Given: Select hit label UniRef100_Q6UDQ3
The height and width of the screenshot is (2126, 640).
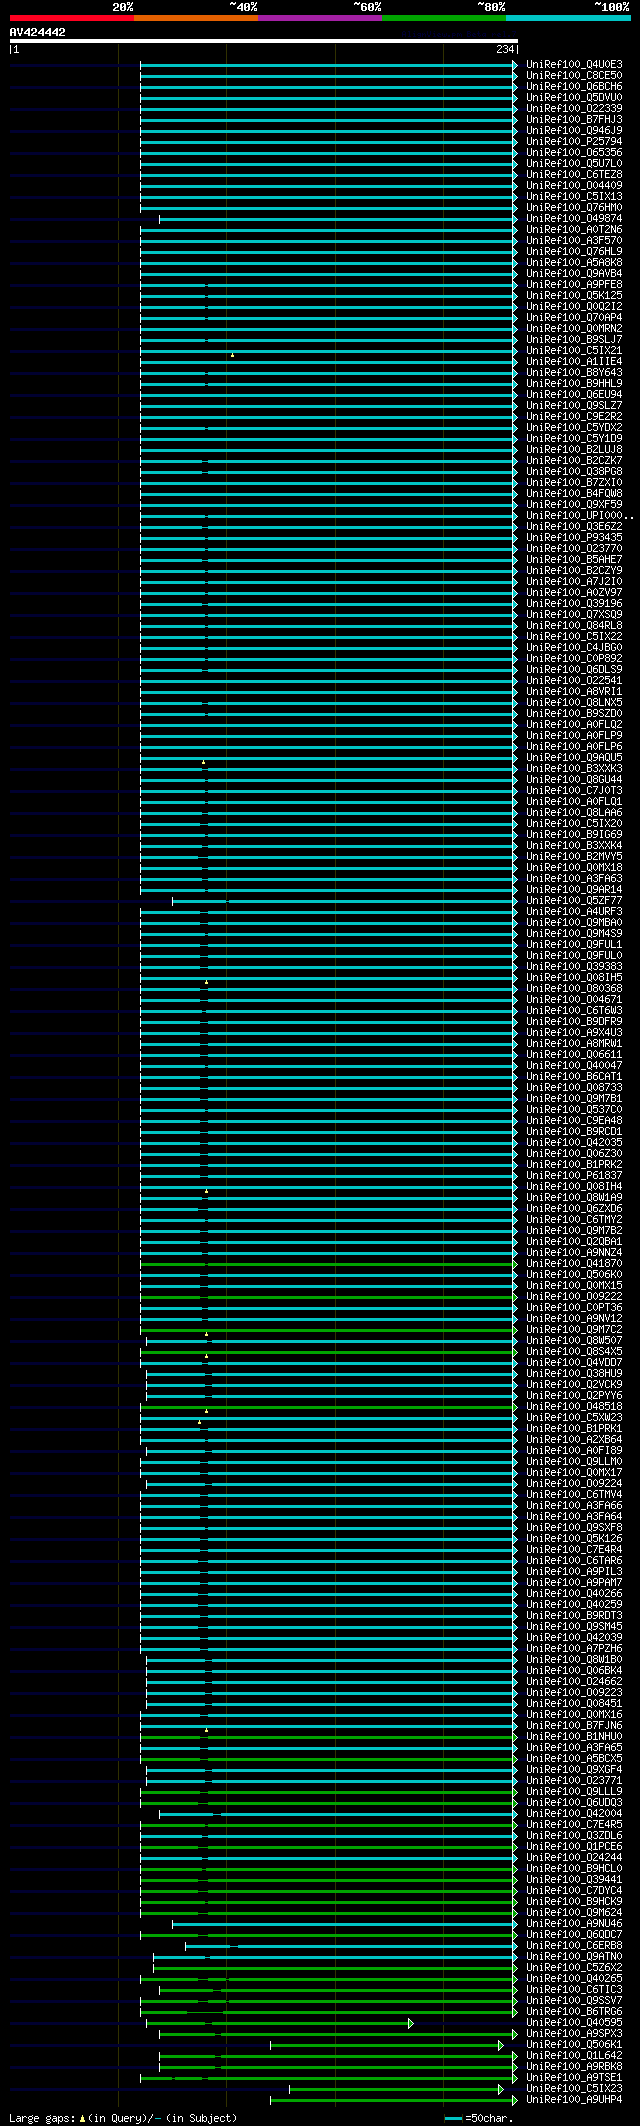Looking at the screenshot, I should [574, 1802].
